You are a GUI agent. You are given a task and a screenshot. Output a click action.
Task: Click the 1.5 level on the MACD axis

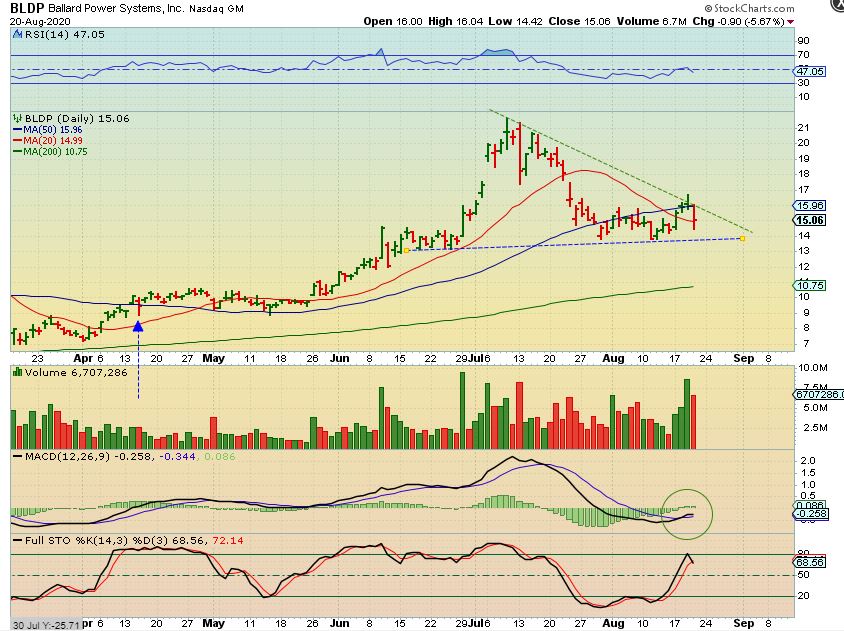coord(808,473)
